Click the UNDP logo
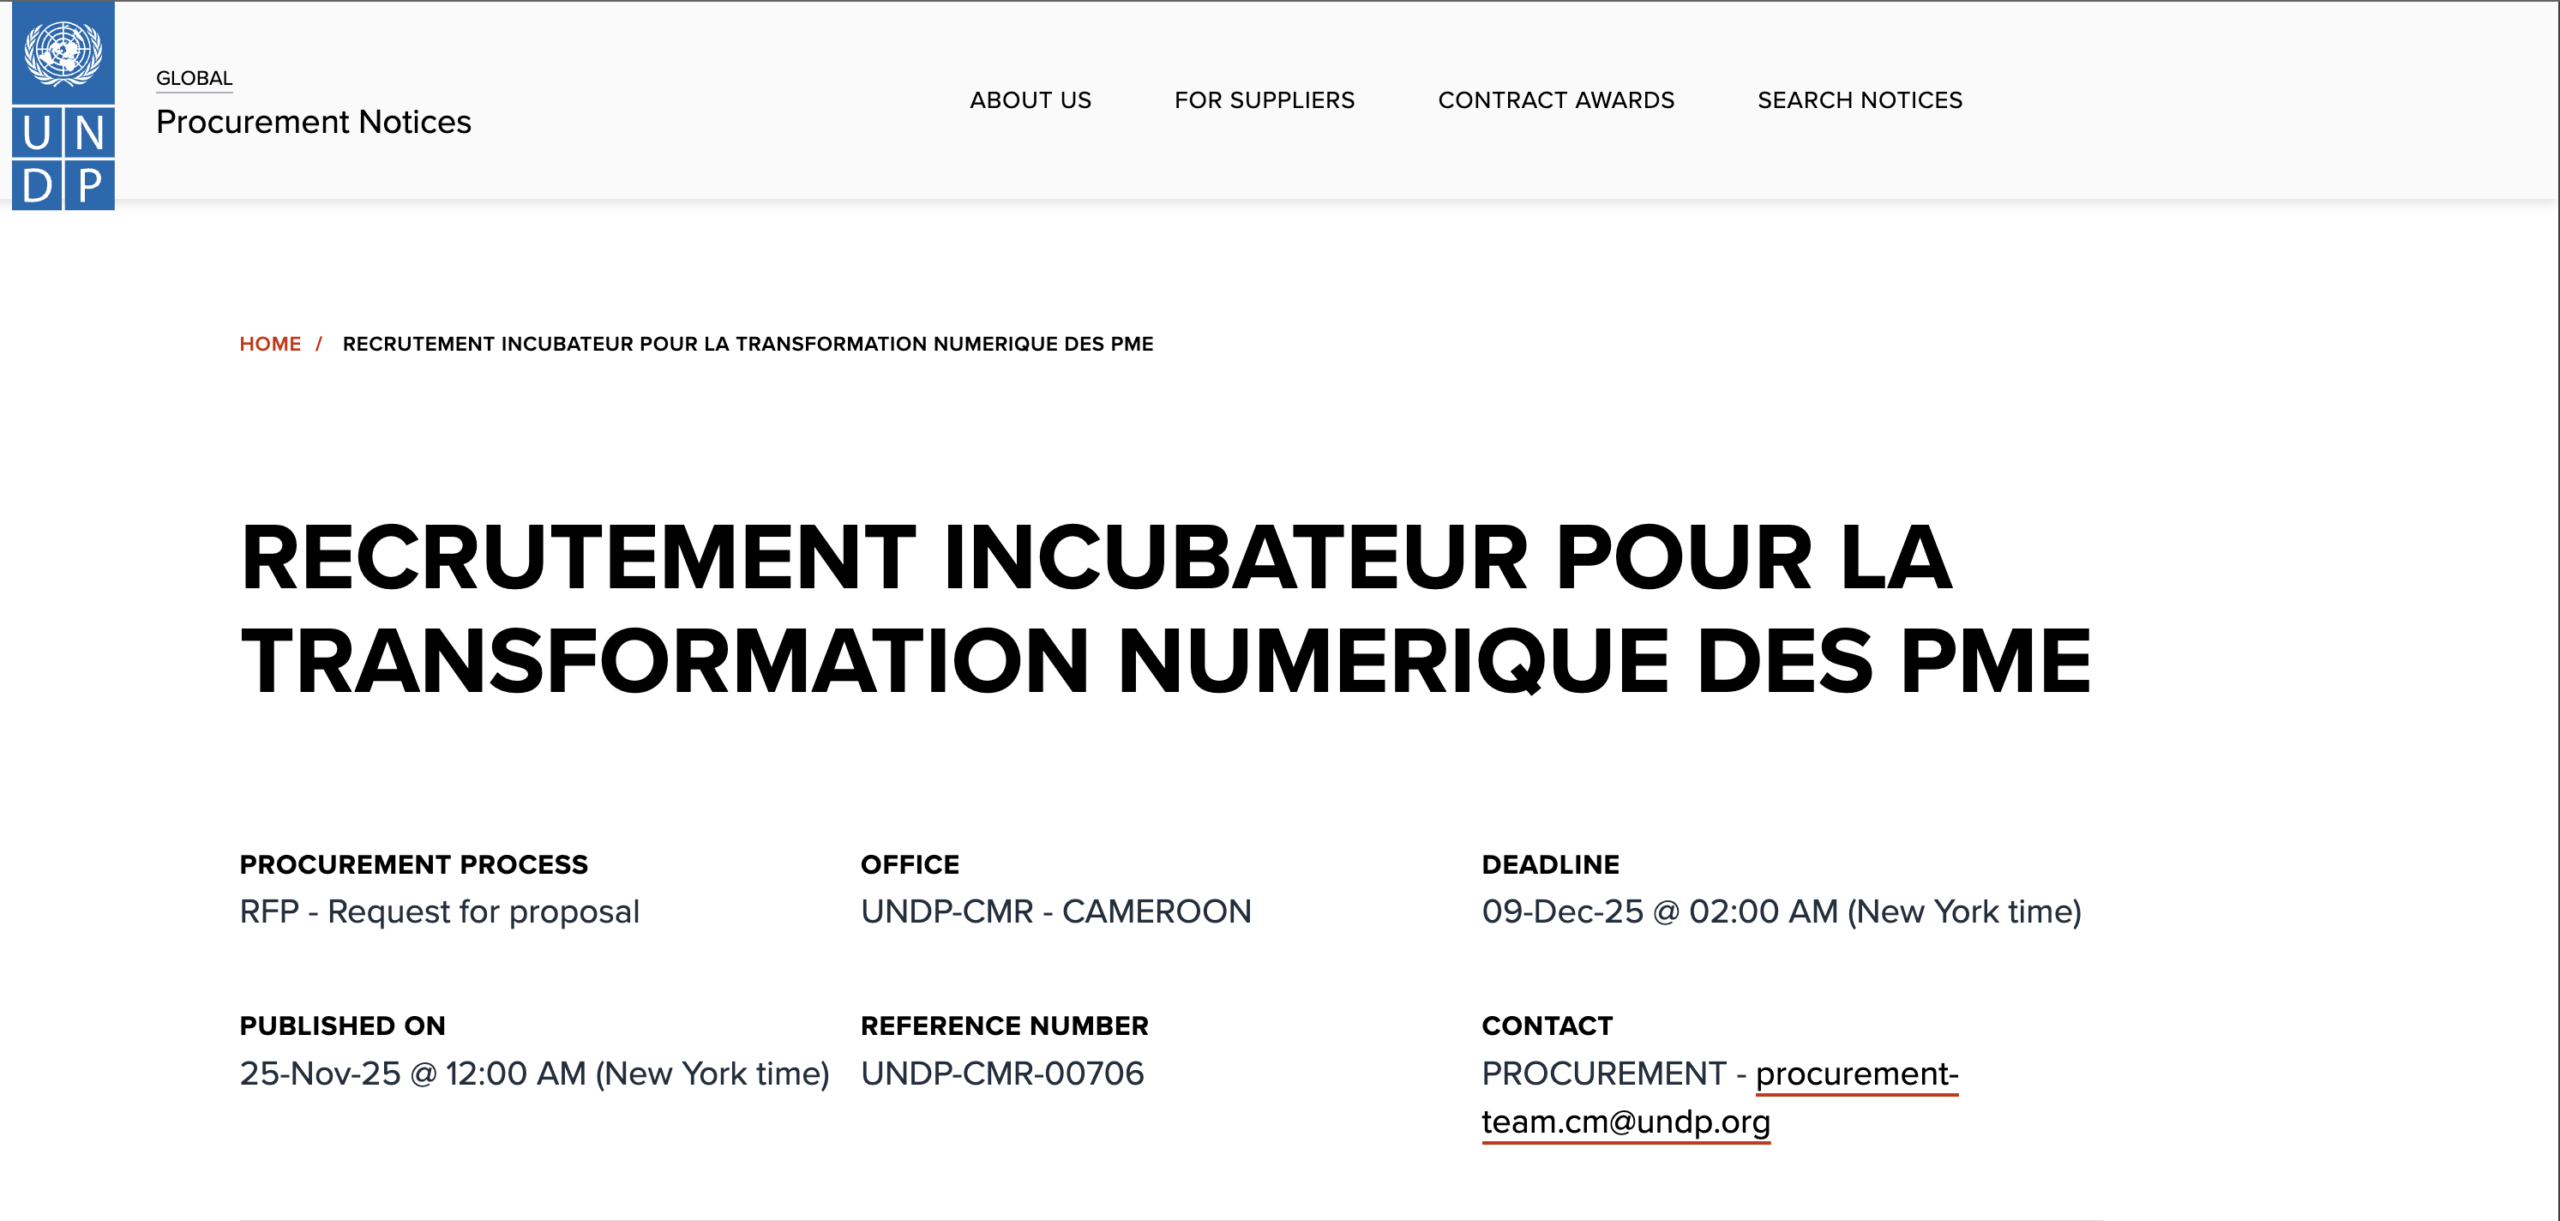This screenshot has width=2560, height=1221. pyautogui.click(x=63, y=105)
